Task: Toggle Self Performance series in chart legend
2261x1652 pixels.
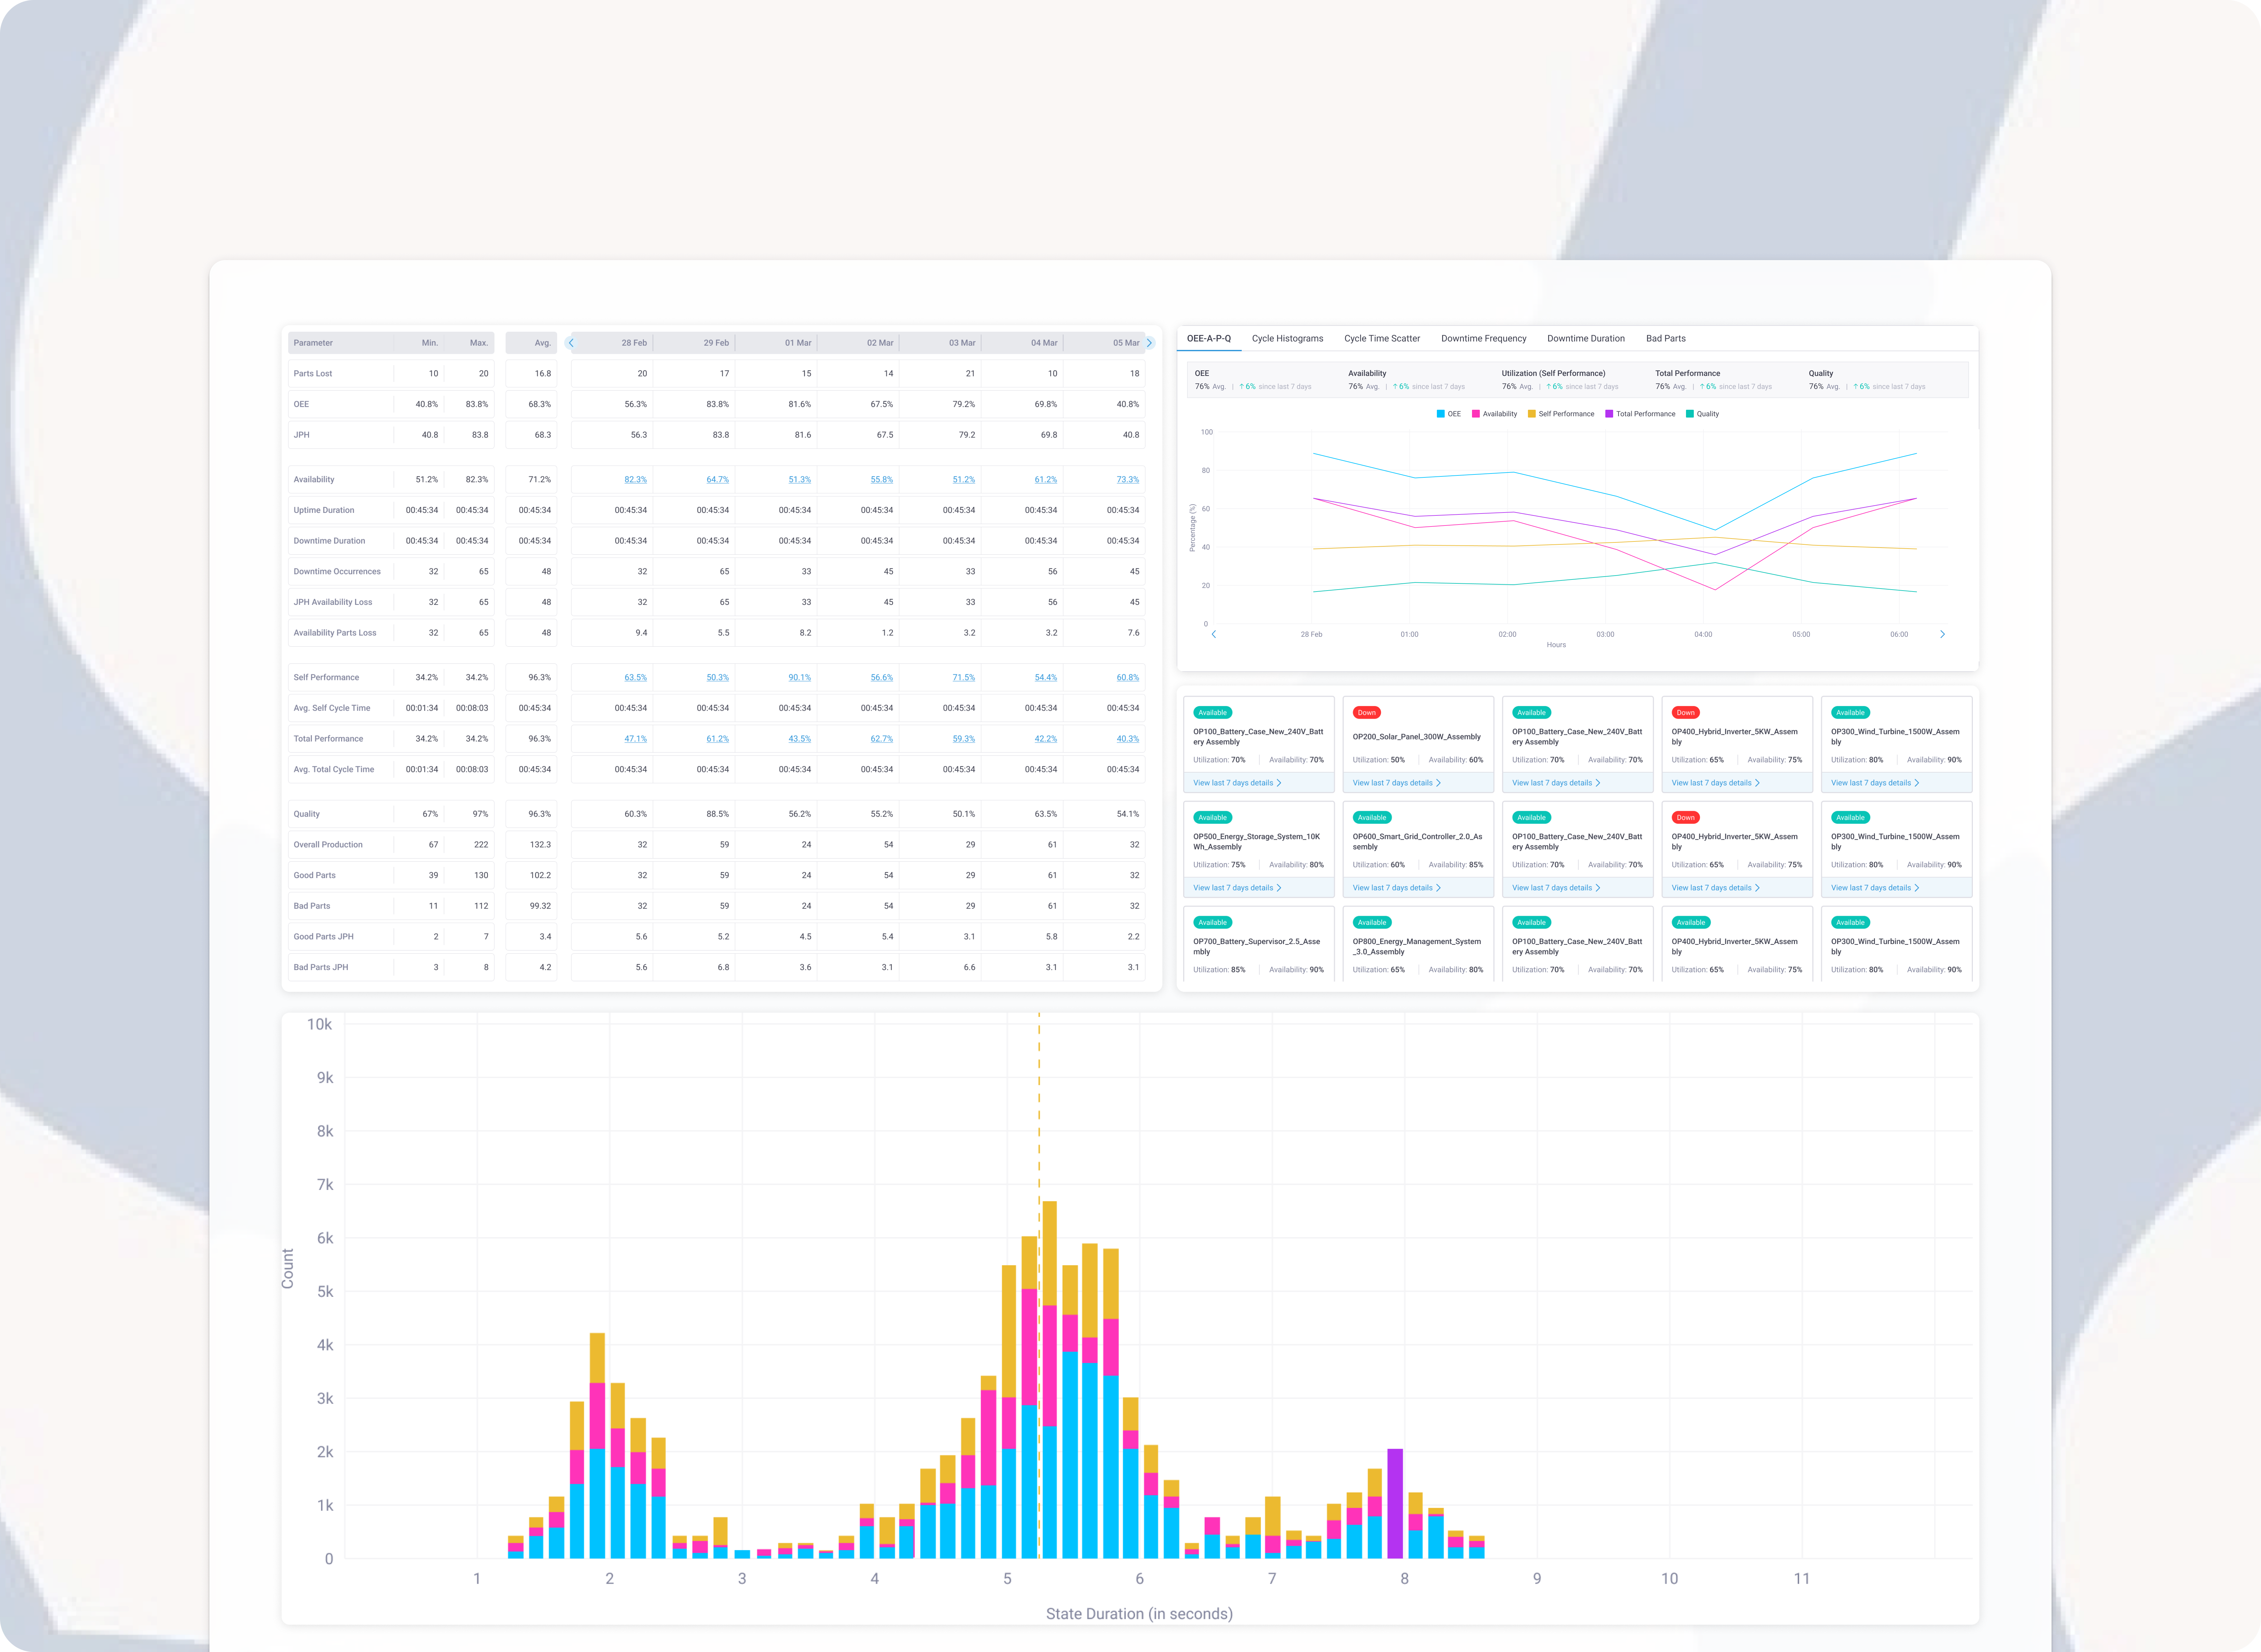Action: pyautogui.click(x=1561, y=414)
